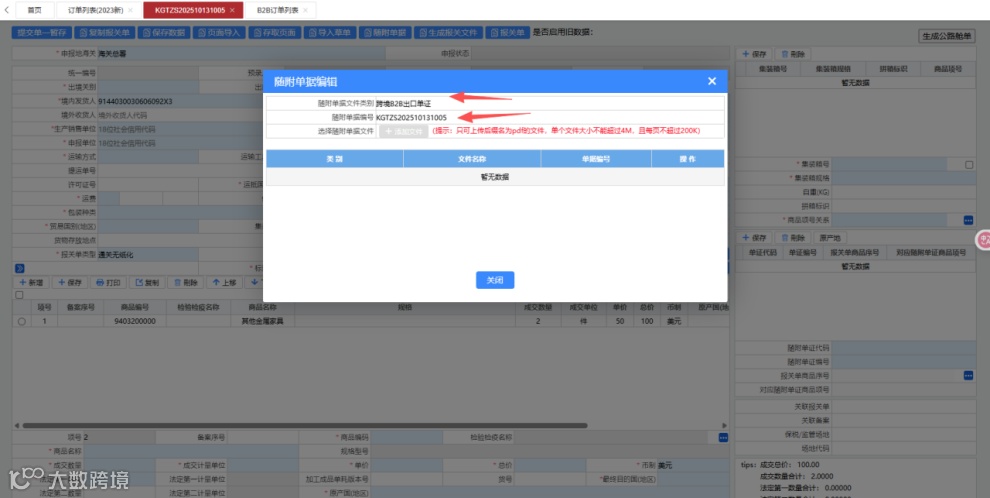
Task: Open the 报关单商品序号 ellipsis picker
Action: coord(969,376)
